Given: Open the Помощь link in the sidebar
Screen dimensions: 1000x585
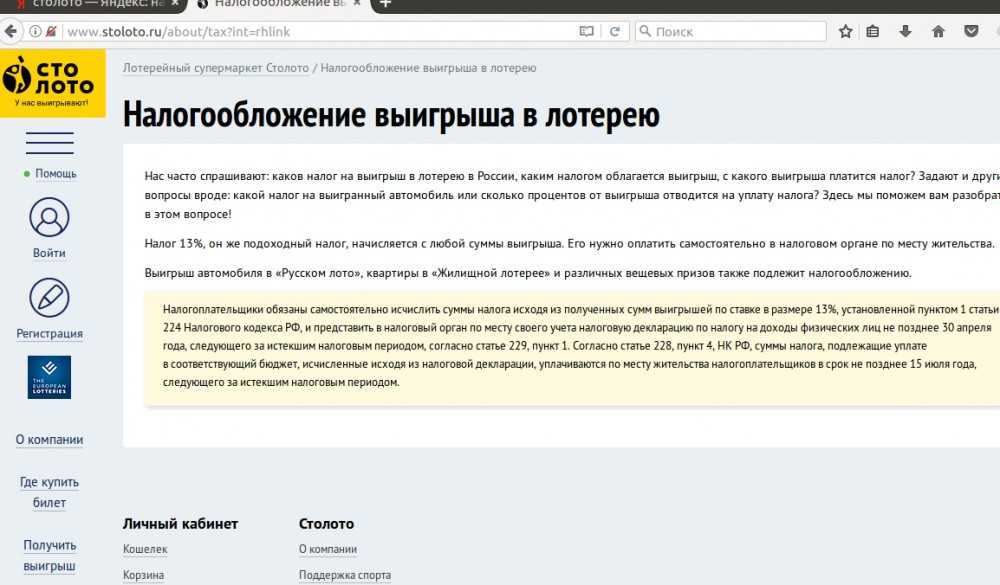Looking at the screenshot, I should [55, 174].
